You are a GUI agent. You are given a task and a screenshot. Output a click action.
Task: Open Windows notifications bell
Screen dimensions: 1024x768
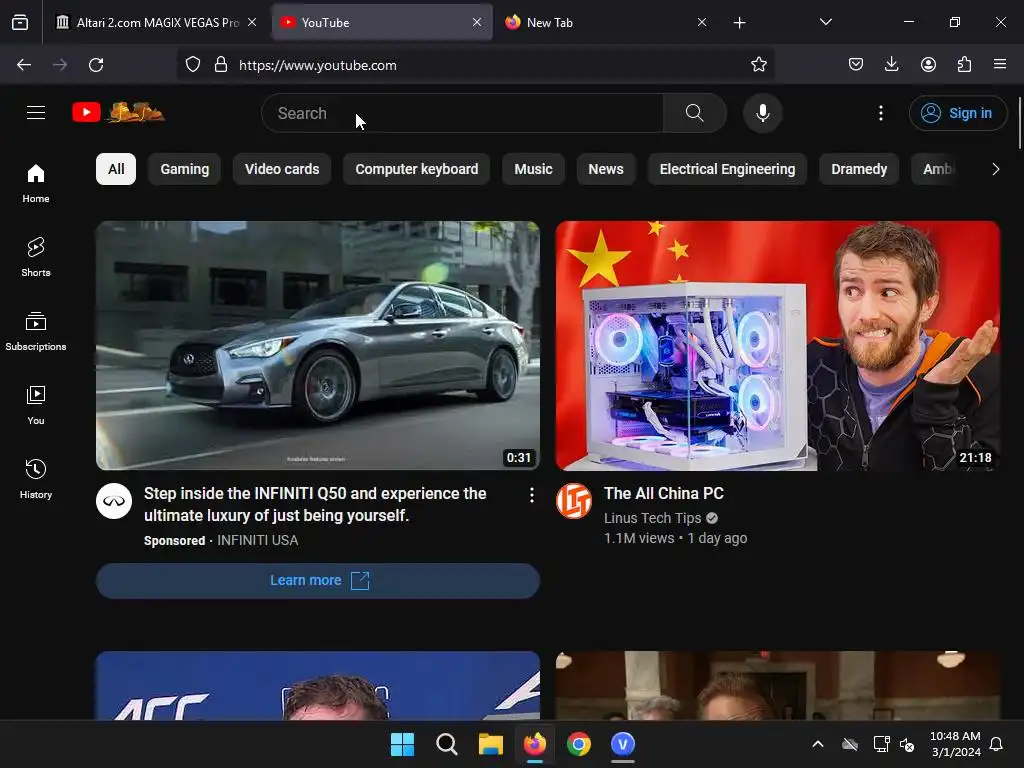pos(996,744)
